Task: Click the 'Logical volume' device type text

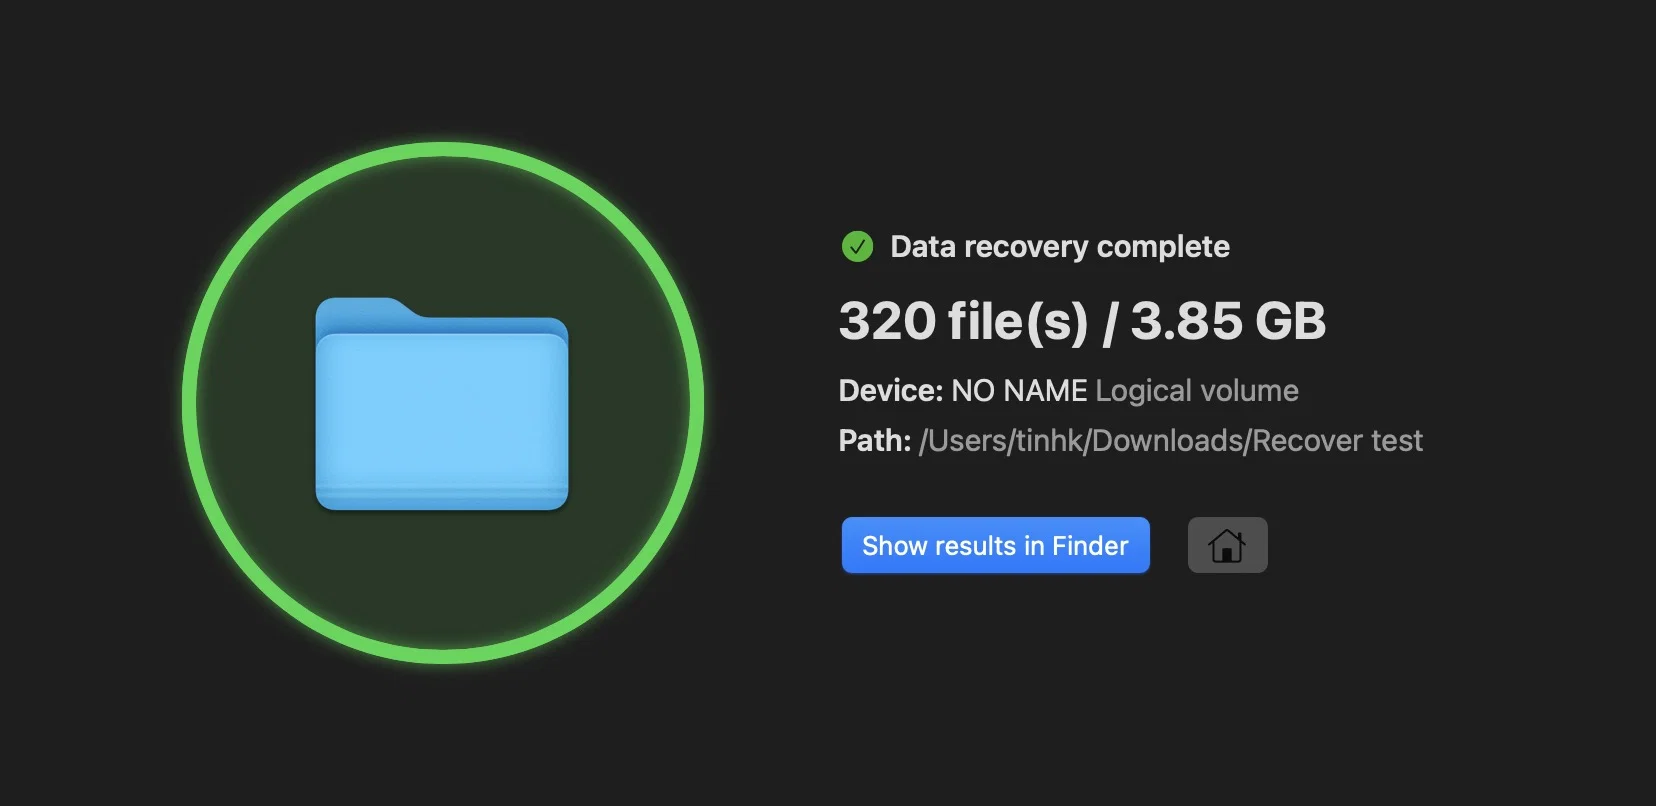Action: click(1197, 390)
